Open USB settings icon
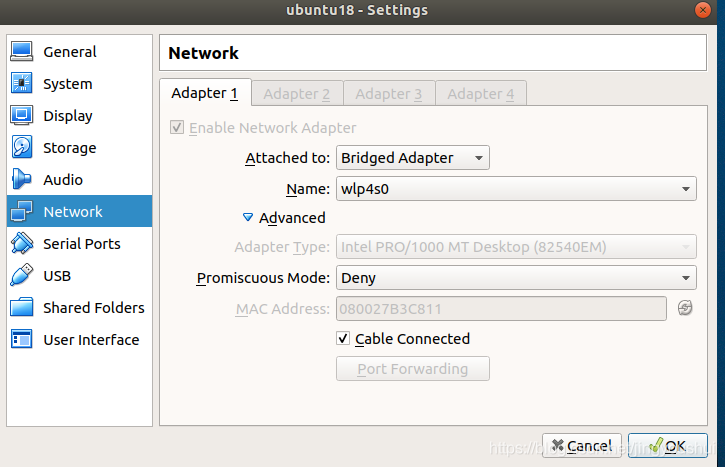Viewport: 725px width, 467px height. 22,276
